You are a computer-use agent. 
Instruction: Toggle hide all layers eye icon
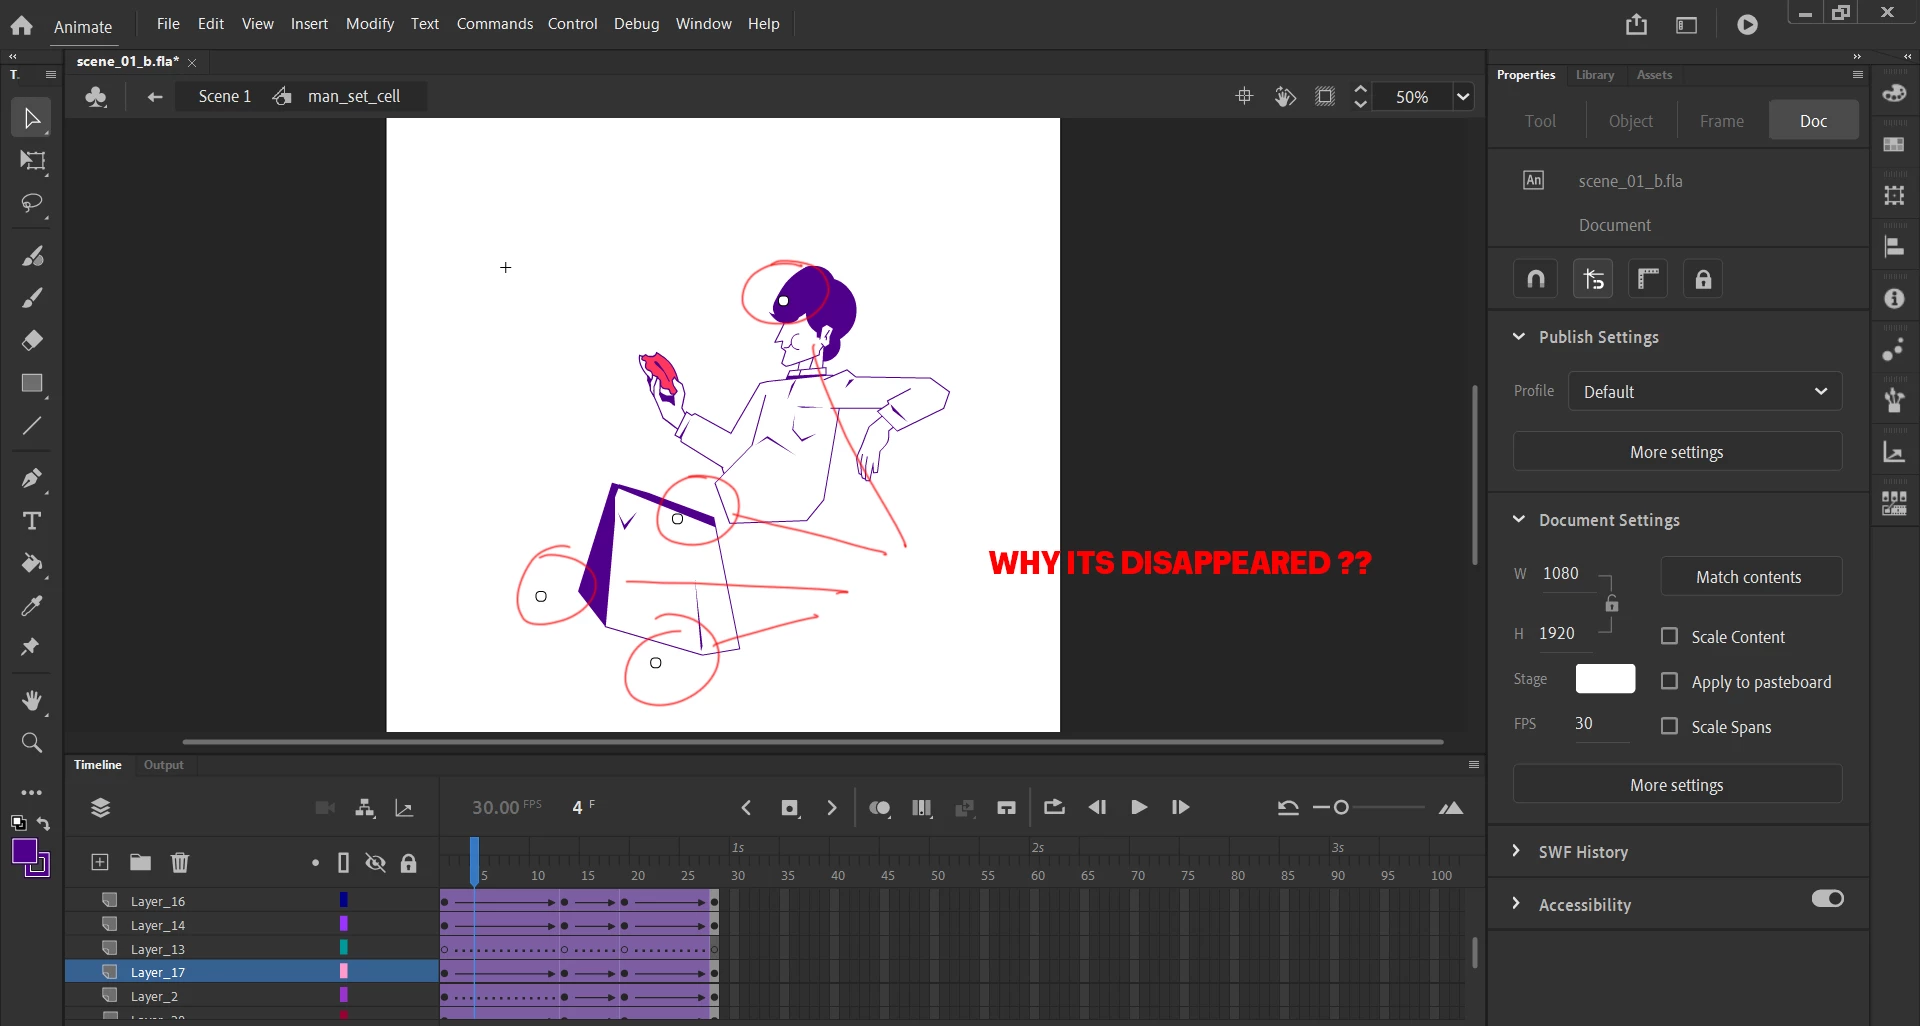tap(375, 862)
